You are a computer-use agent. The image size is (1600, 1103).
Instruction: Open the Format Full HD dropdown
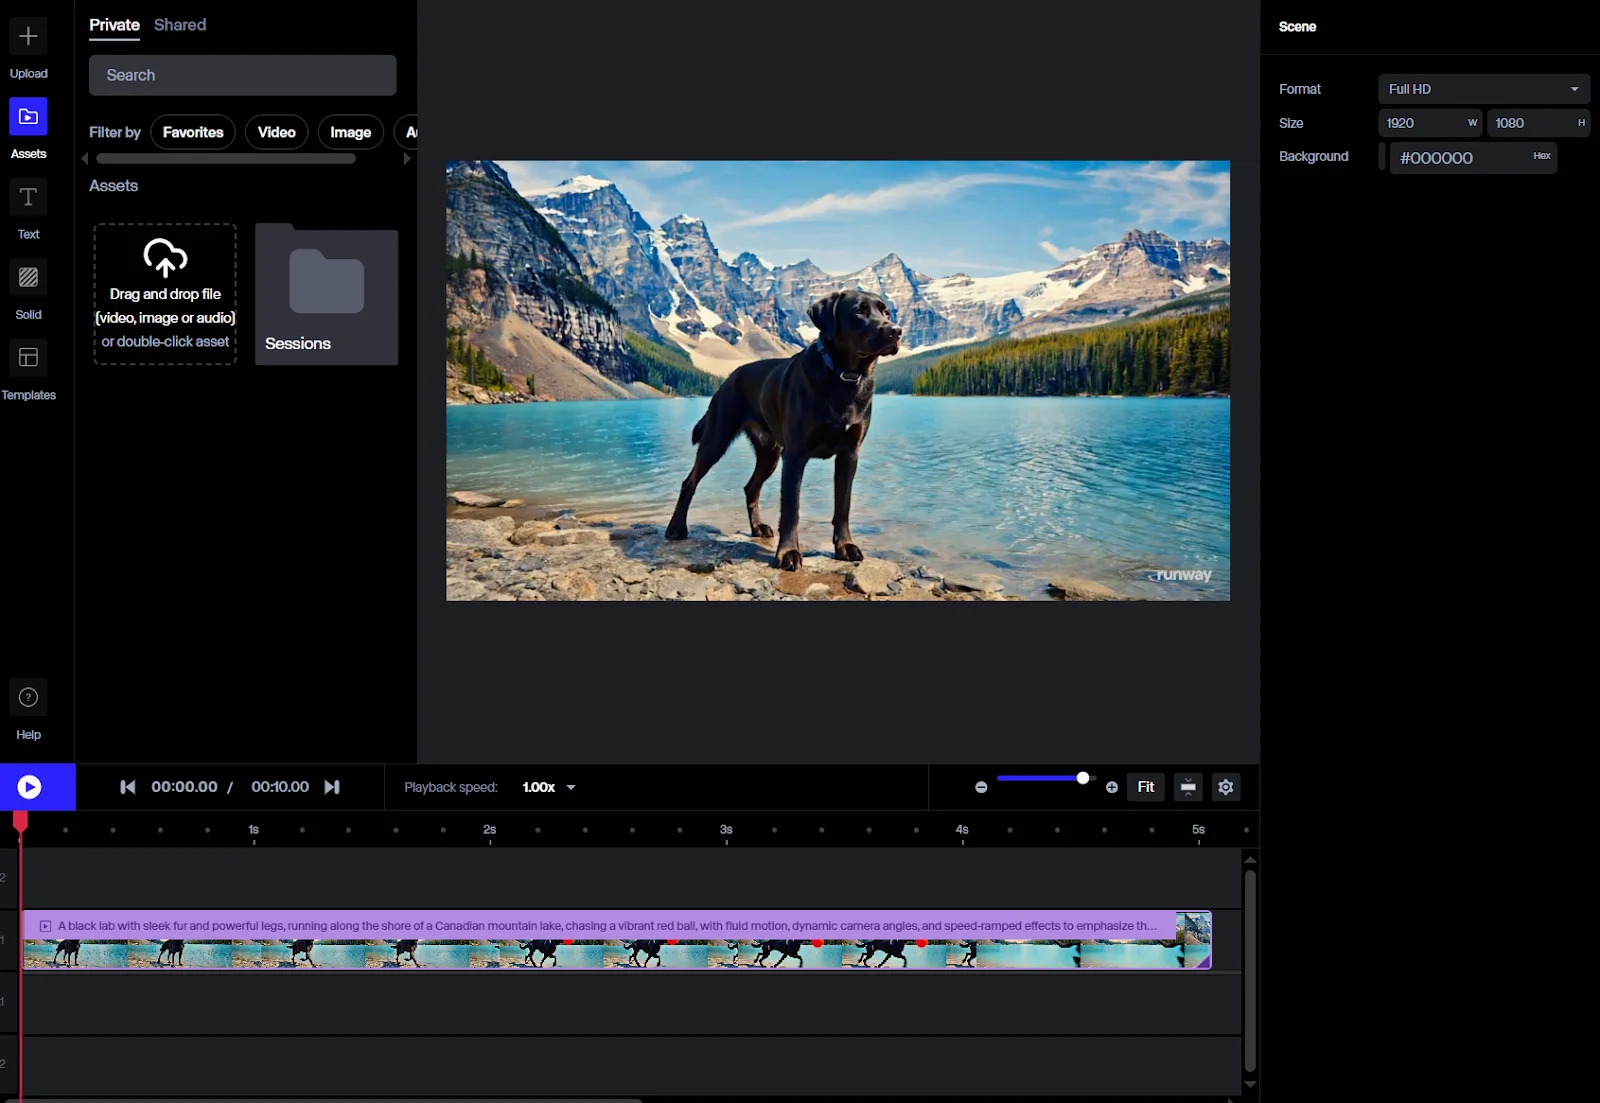point(1484,89)
